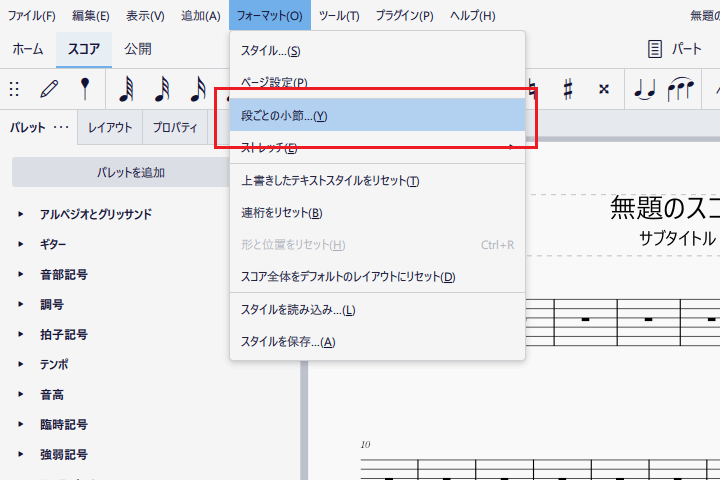Click the score title 無題のスコア text
This screenshot has width=720, height=480.
click(664, 207)
